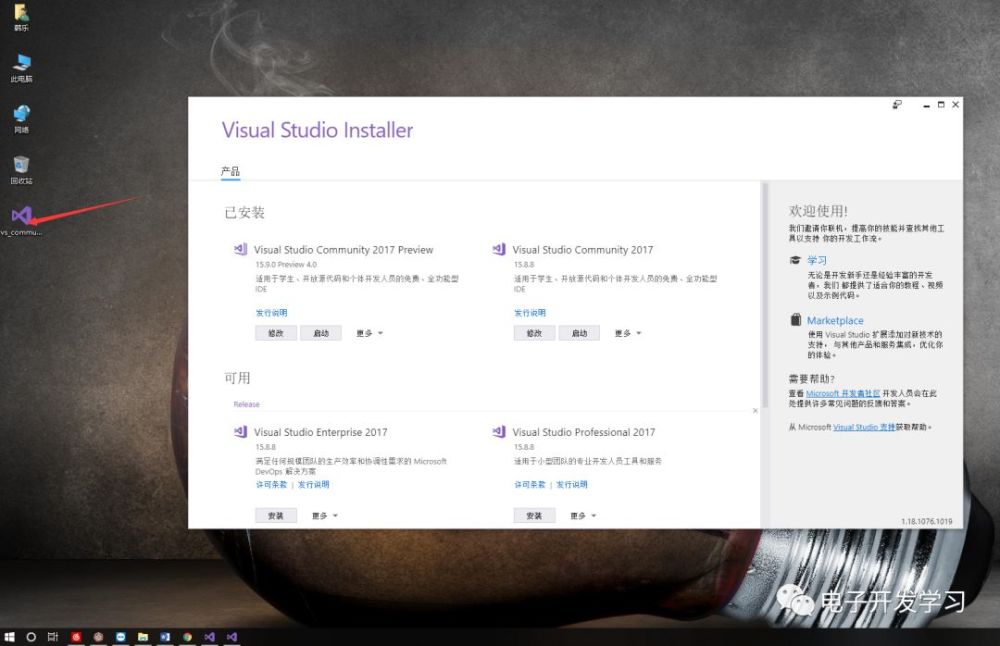
Task: Click 修改 for Community 2017 Preview
Action: pyautogui.click(x=276, y=333)
